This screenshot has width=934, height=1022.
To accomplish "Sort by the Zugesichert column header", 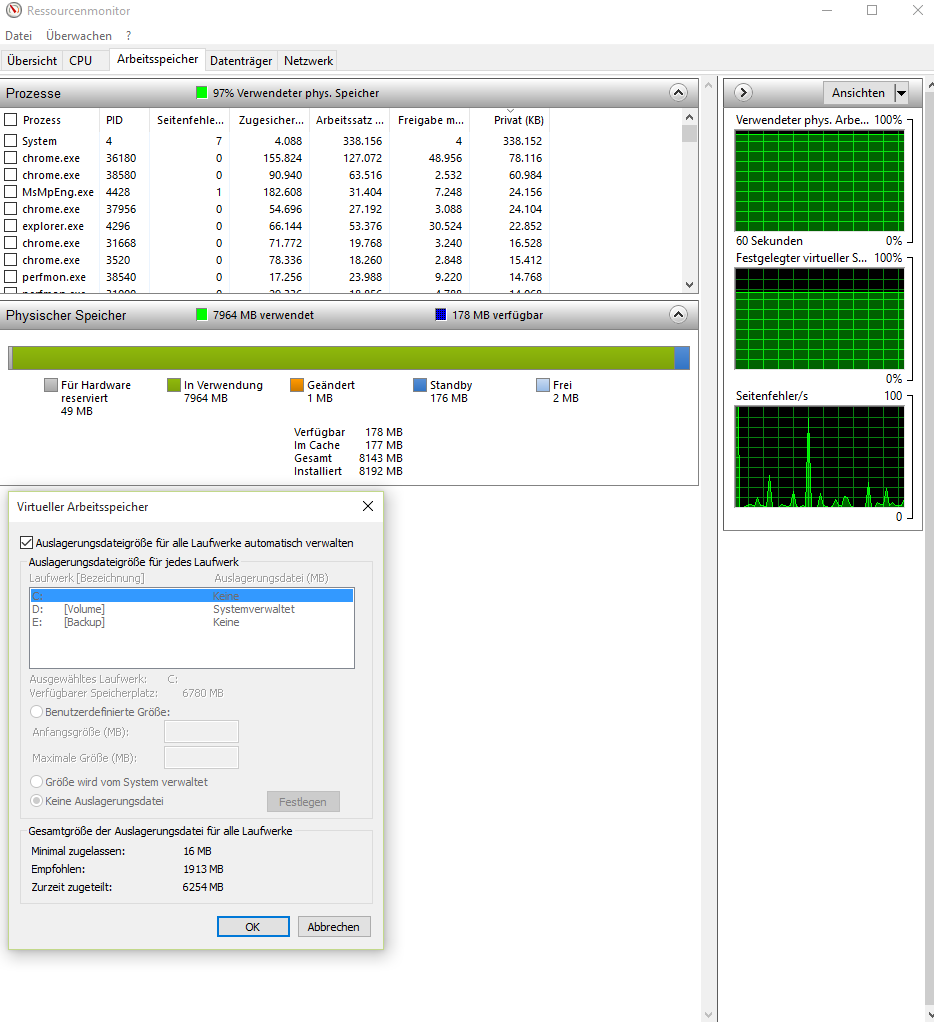I will [x=270, y=120].
